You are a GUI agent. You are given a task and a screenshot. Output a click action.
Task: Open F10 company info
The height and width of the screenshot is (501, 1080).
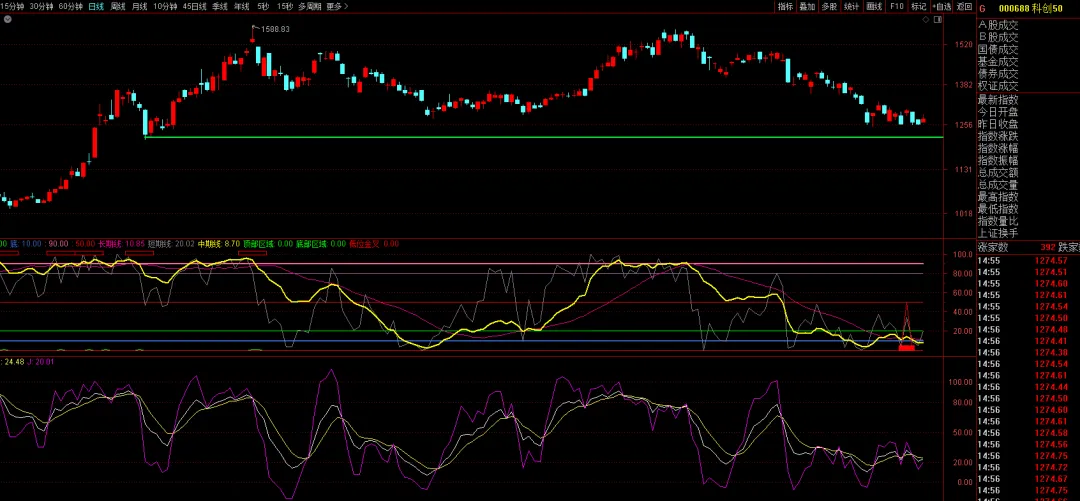click(896, 6)
